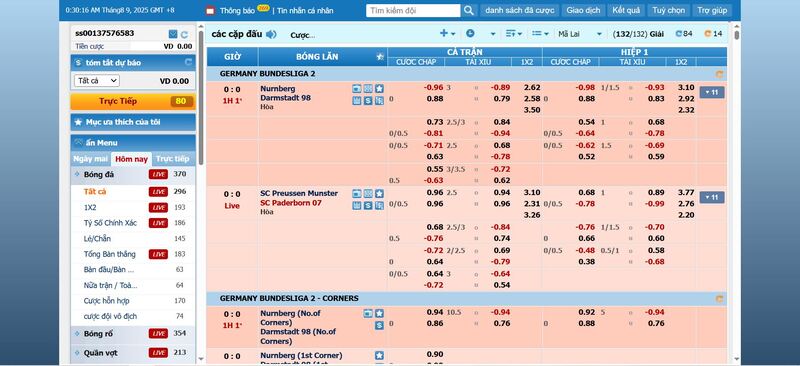The height and width of the screenshot is (366, 800).
Task: Click the orange refresh counter showing 14
Action: 713,34
